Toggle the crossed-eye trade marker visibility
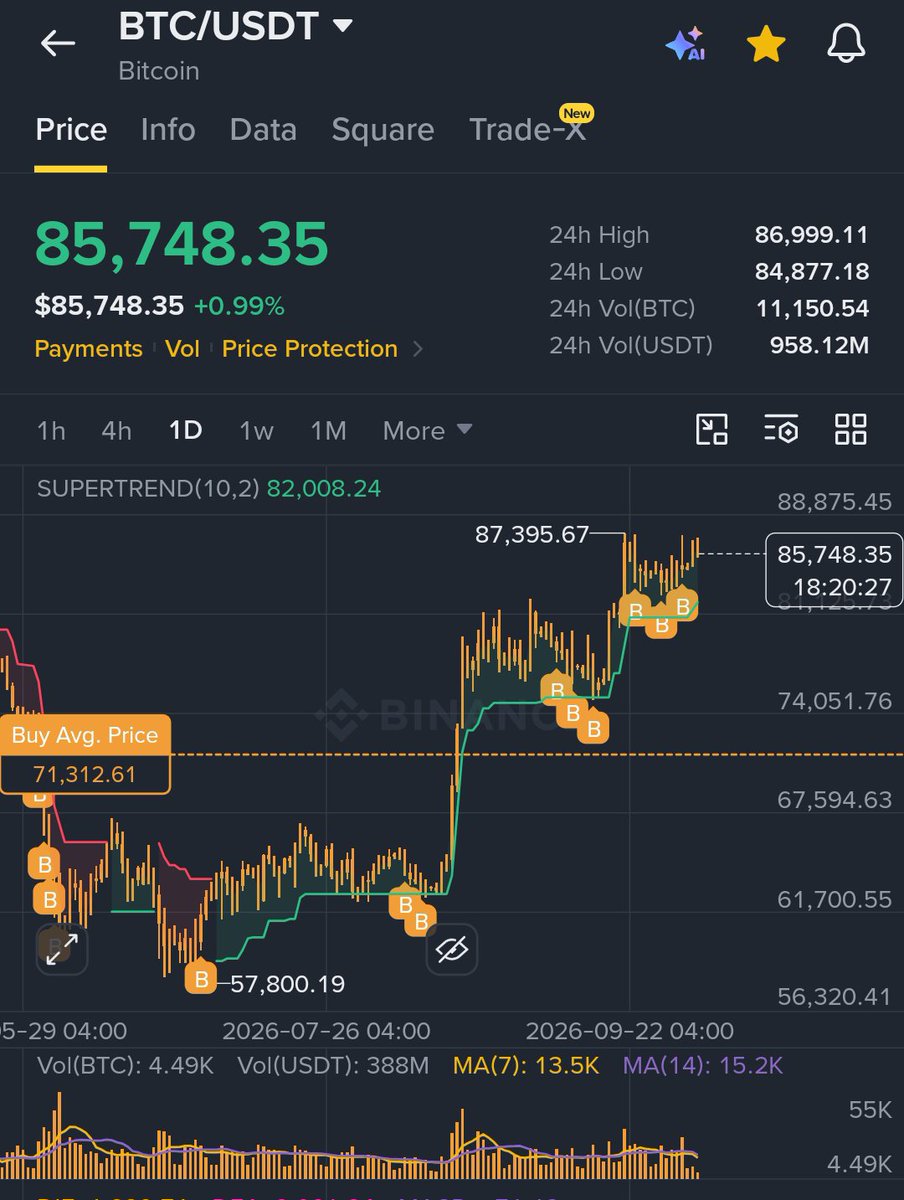Image resolution: width=904 pixels, height=1200 pixels. point(452,948)
